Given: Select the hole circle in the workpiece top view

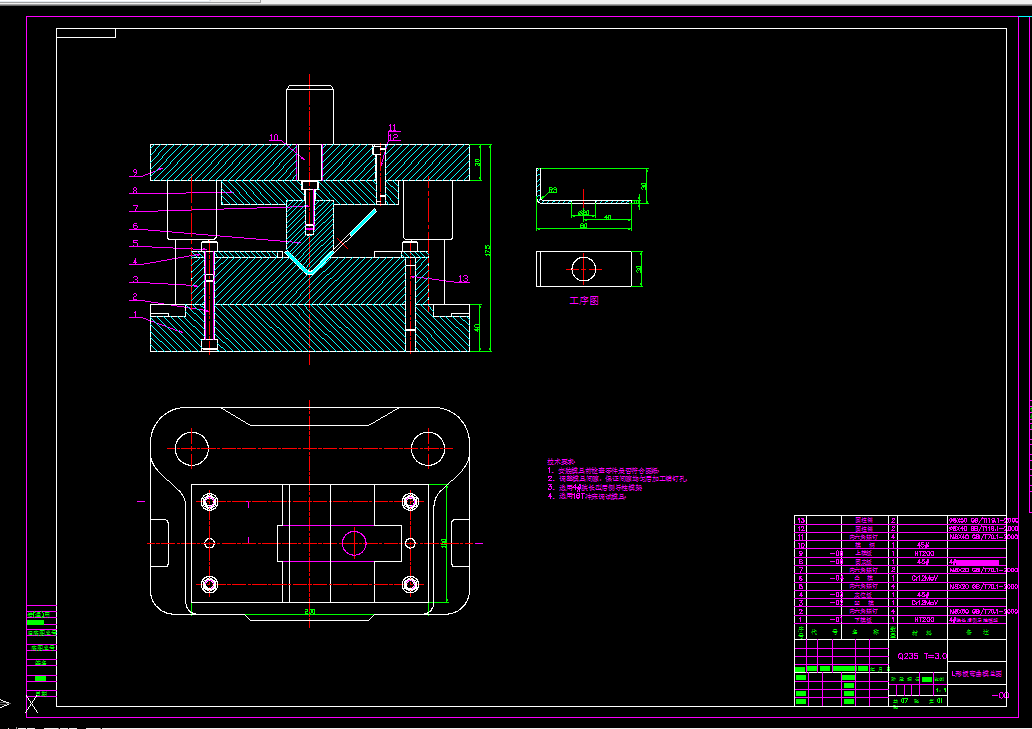Looking at the screenshot, I should tap(583, 268).
